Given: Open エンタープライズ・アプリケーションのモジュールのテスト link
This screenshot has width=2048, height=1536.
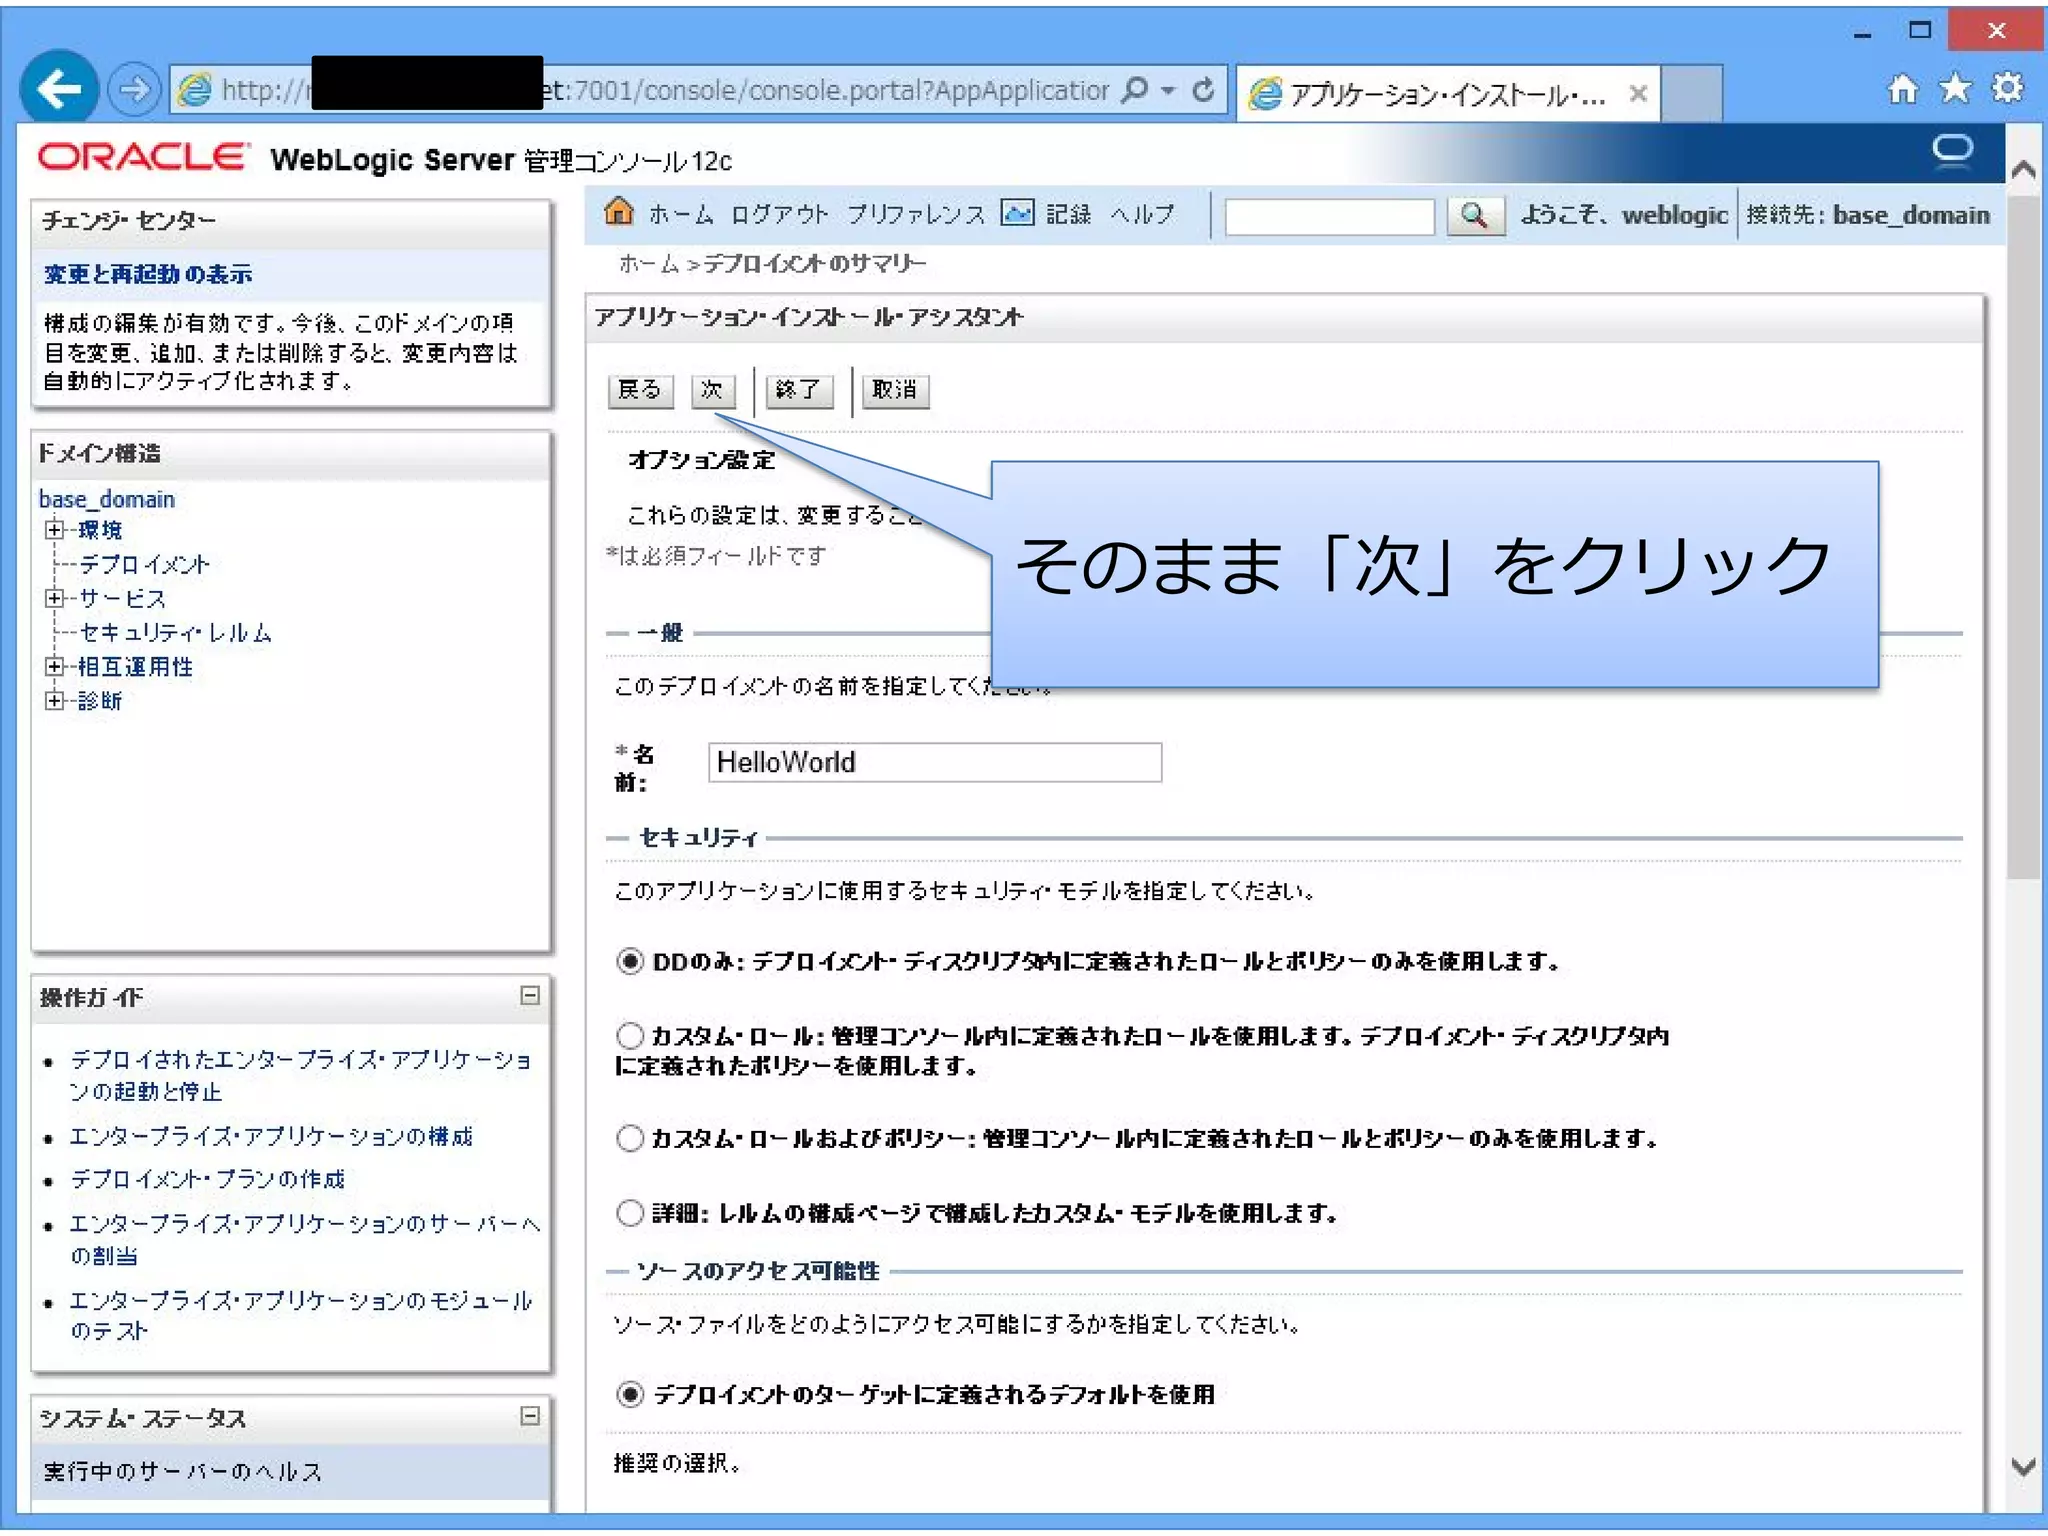Looking at the screenshot, I should [x=300, y=1315].
